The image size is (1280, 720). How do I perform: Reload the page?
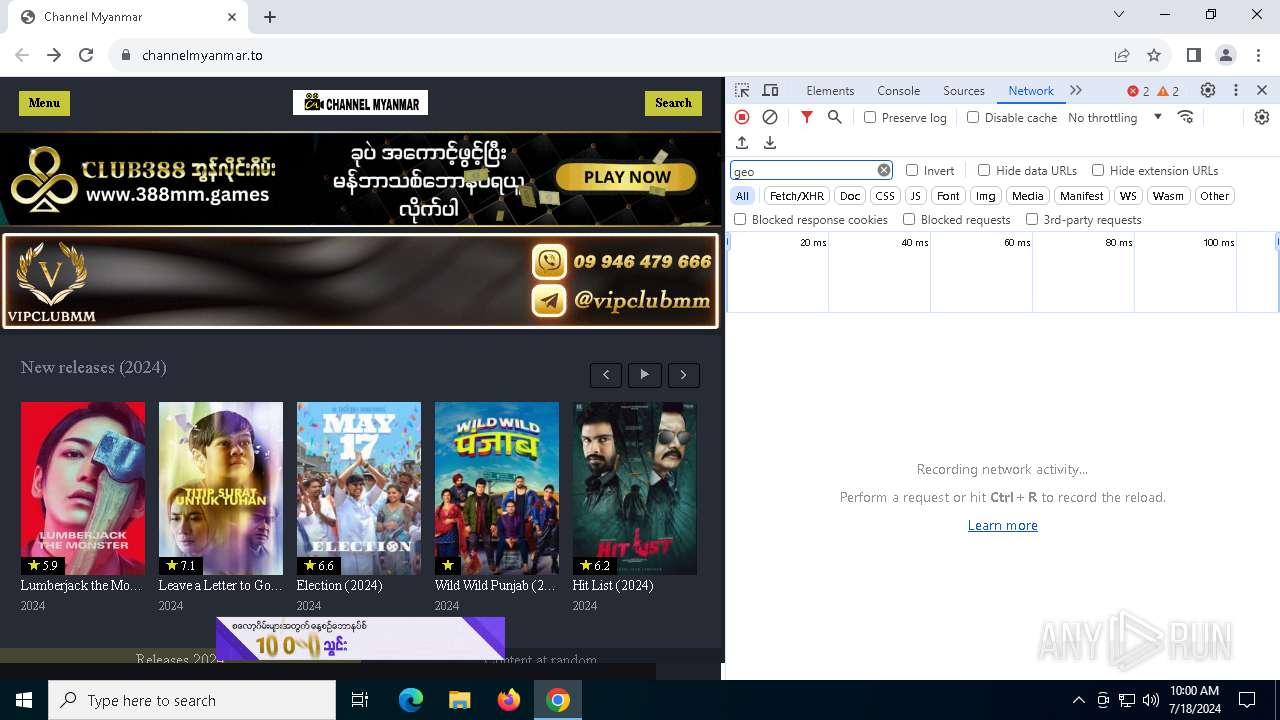[x=86, y=55]
